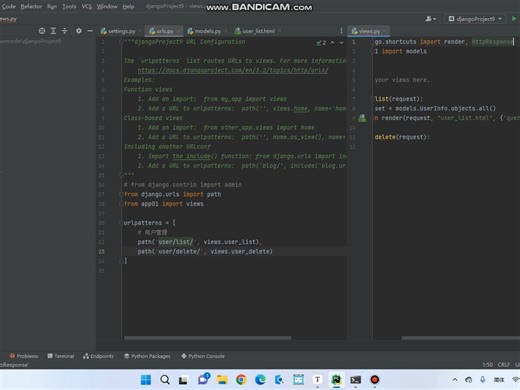Viewport: 520px width, 390px height.
Task: Open the Code menu
Action: coord(8,6)
